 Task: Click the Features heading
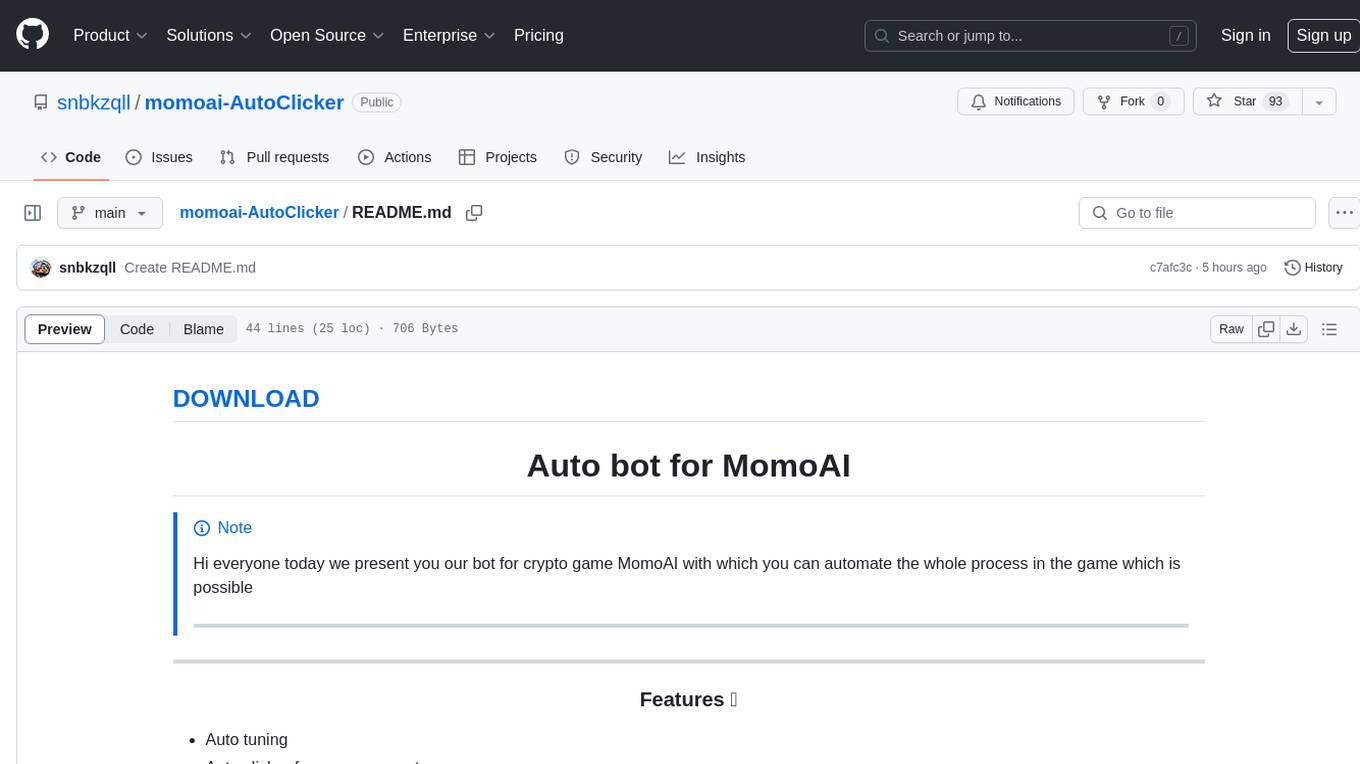[688, 699]
